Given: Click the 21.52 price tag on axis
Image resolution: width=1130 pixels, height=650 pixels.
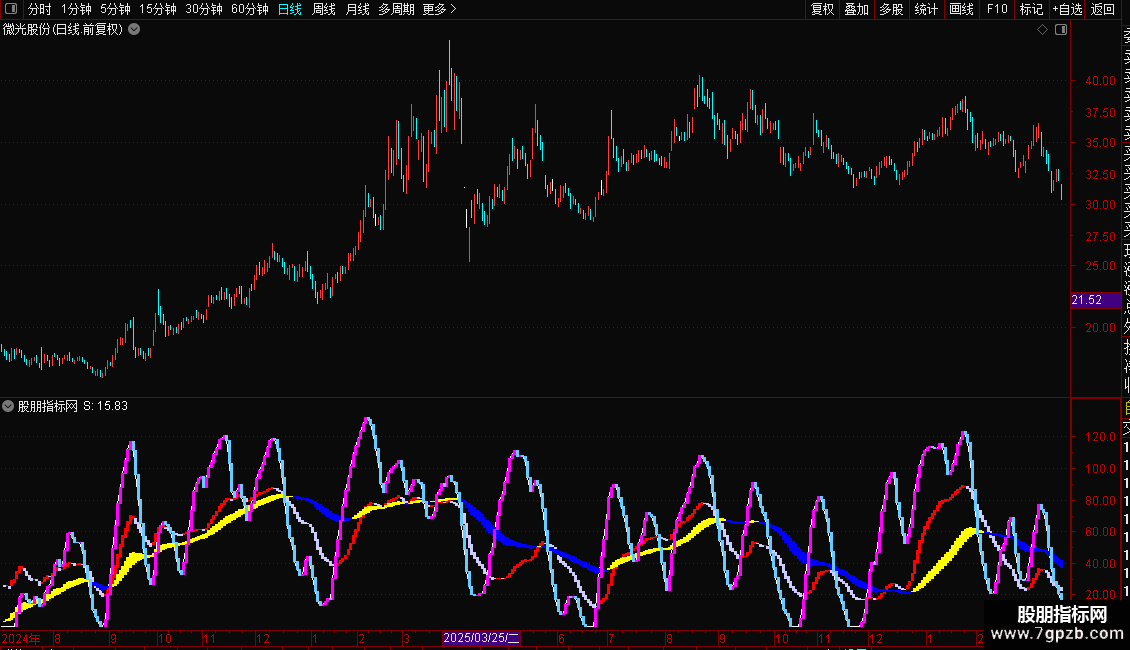Looking at the screenshot, I should tap(1095, 300).
